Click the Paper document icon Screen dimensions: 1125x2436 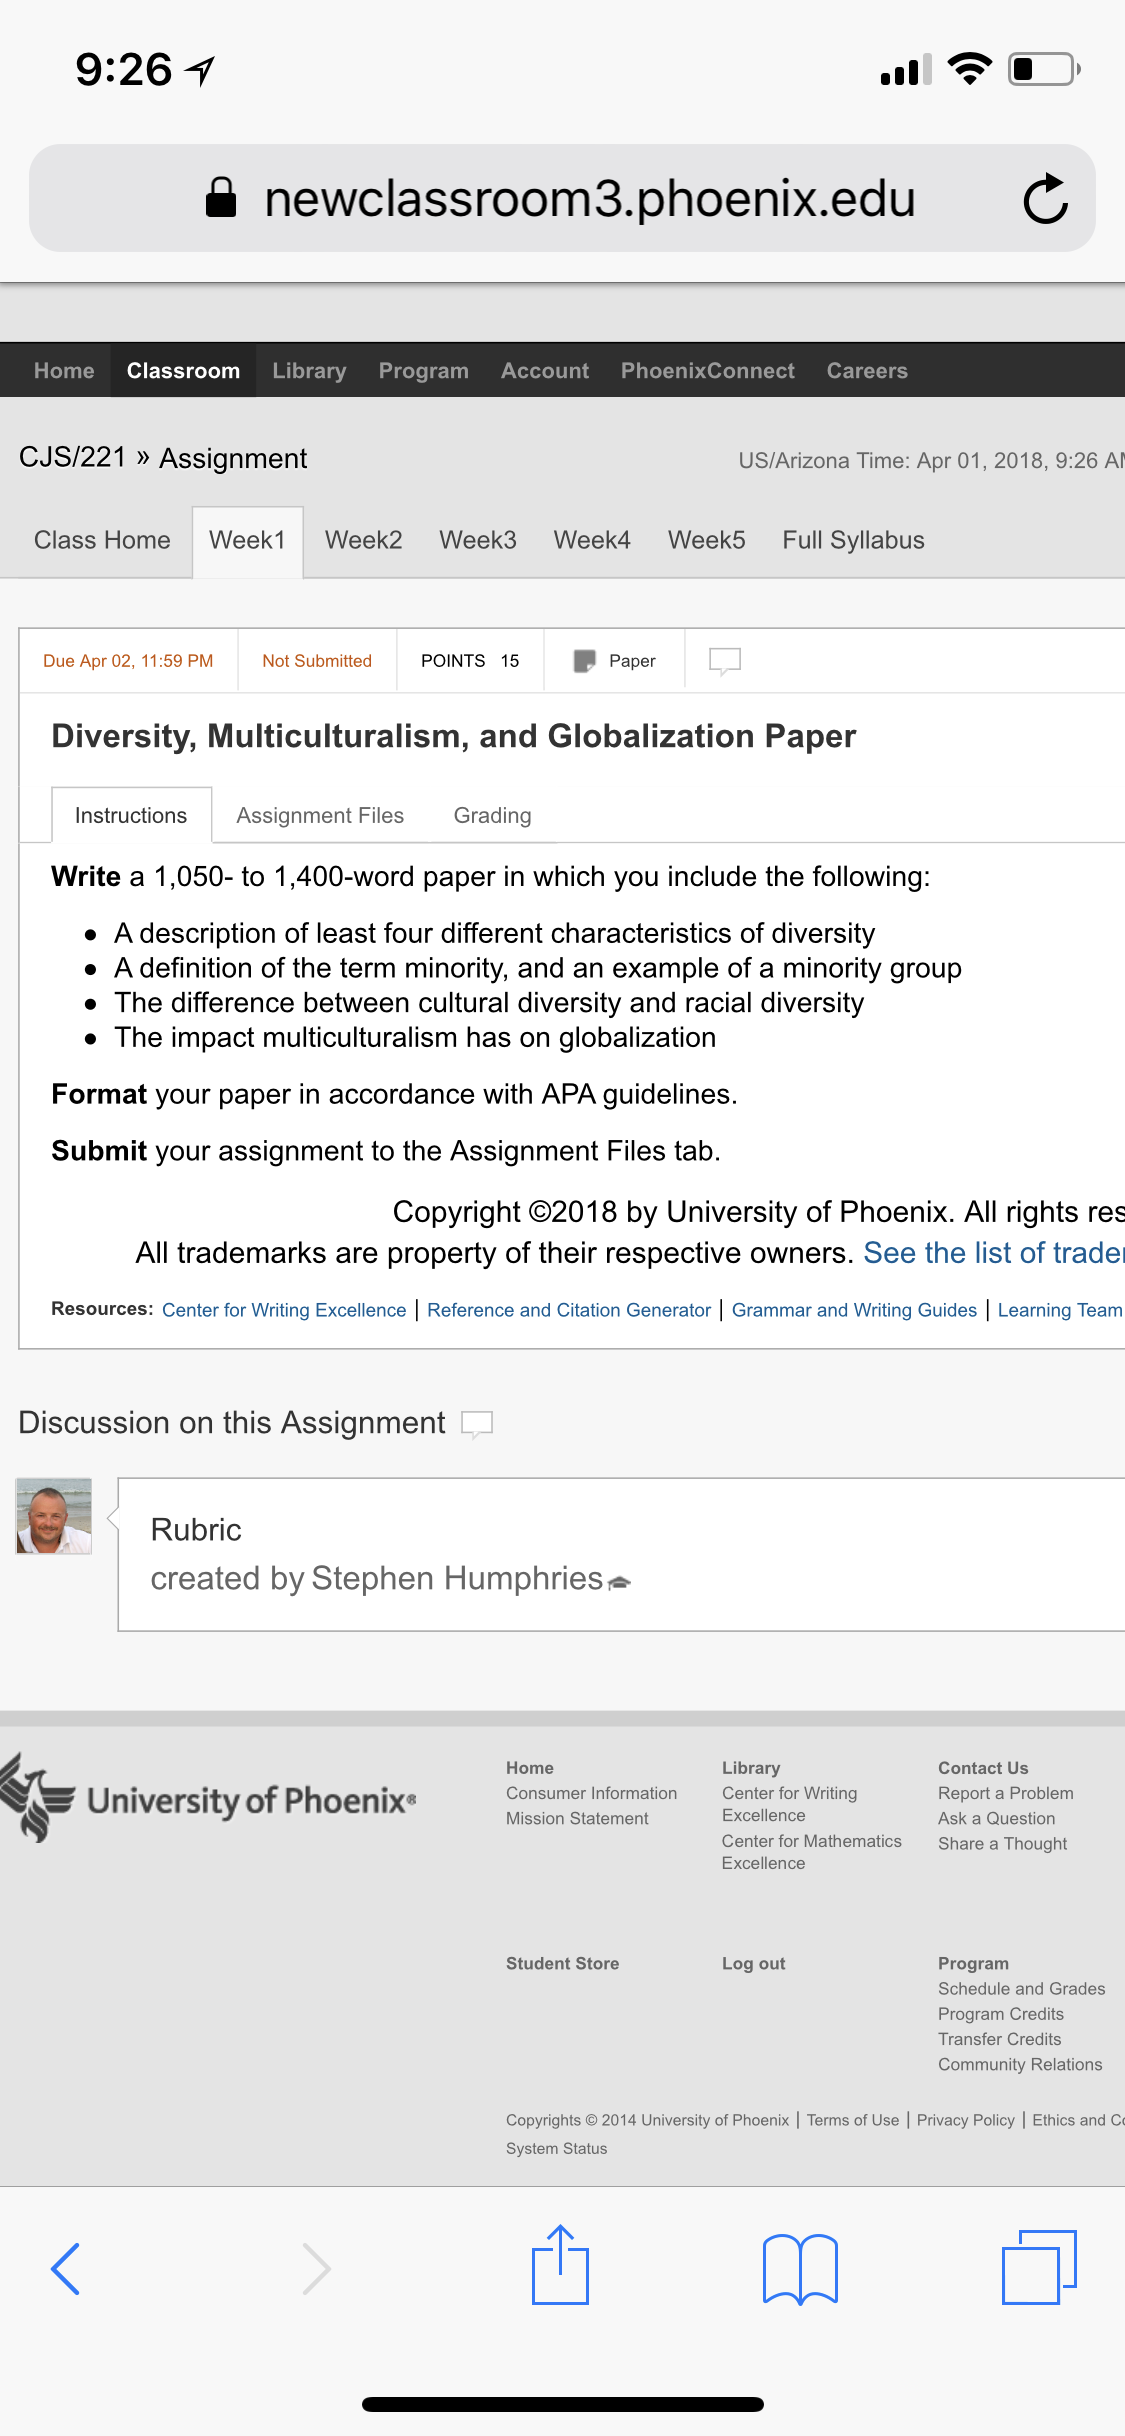(584, 661)
